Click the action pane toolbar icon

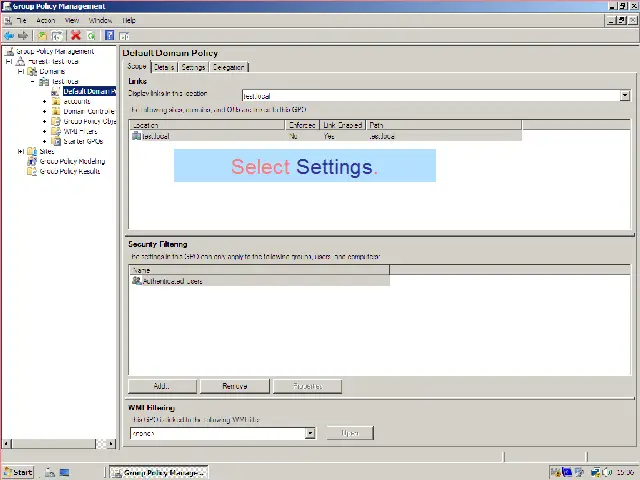click(124, 36)
